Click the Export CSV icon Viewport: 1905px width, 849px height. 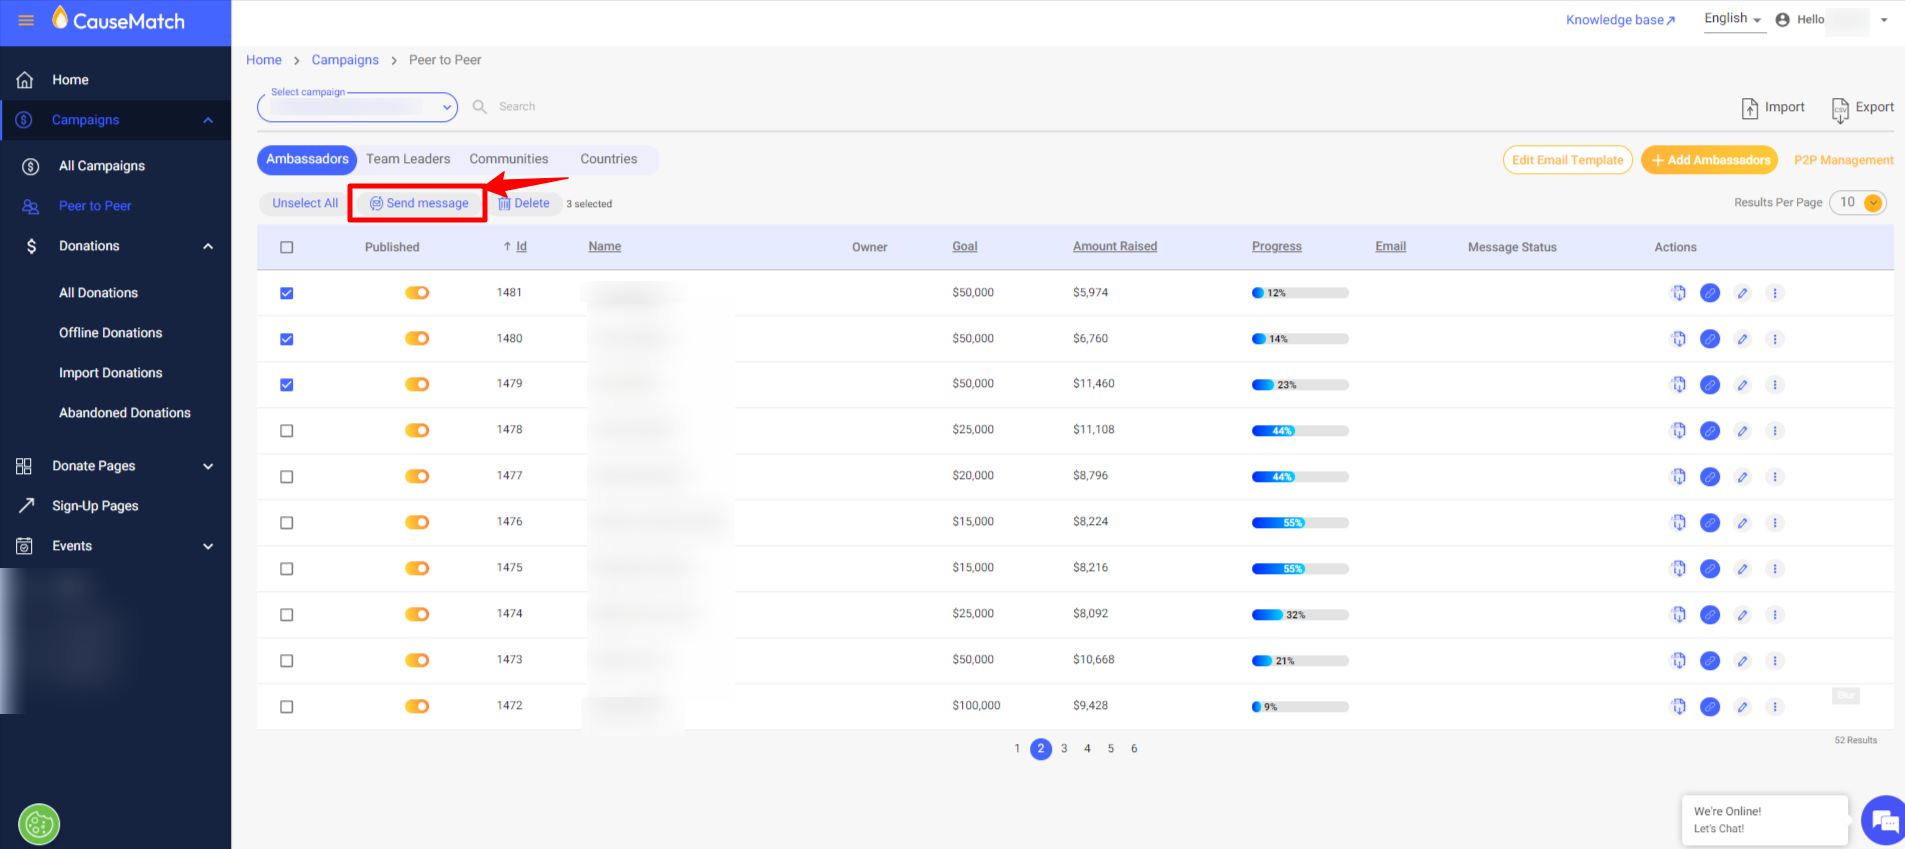[1840, 110]
